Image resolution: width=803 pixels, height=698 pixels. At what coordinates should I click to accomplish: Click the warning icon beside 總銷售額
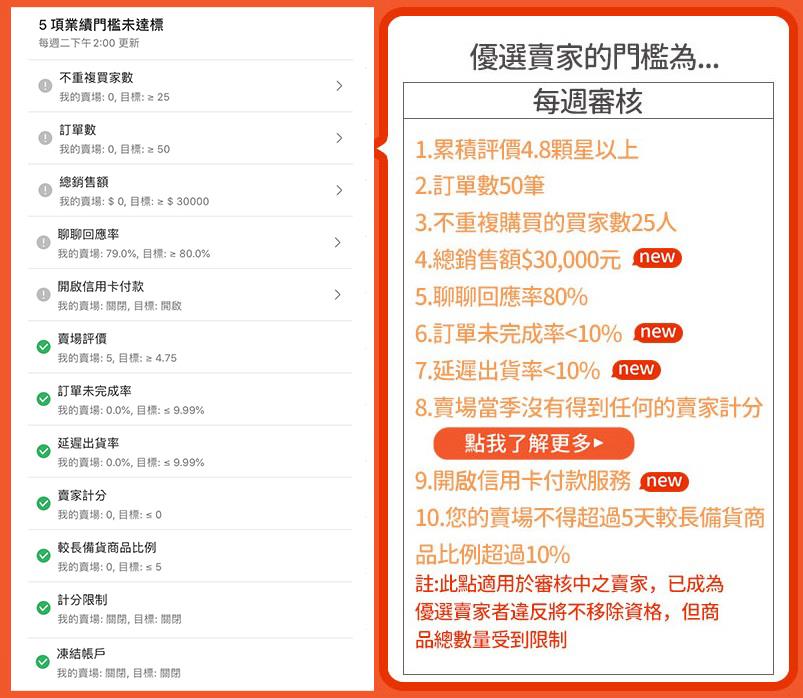pyautogui.click(x=44, y=187)
